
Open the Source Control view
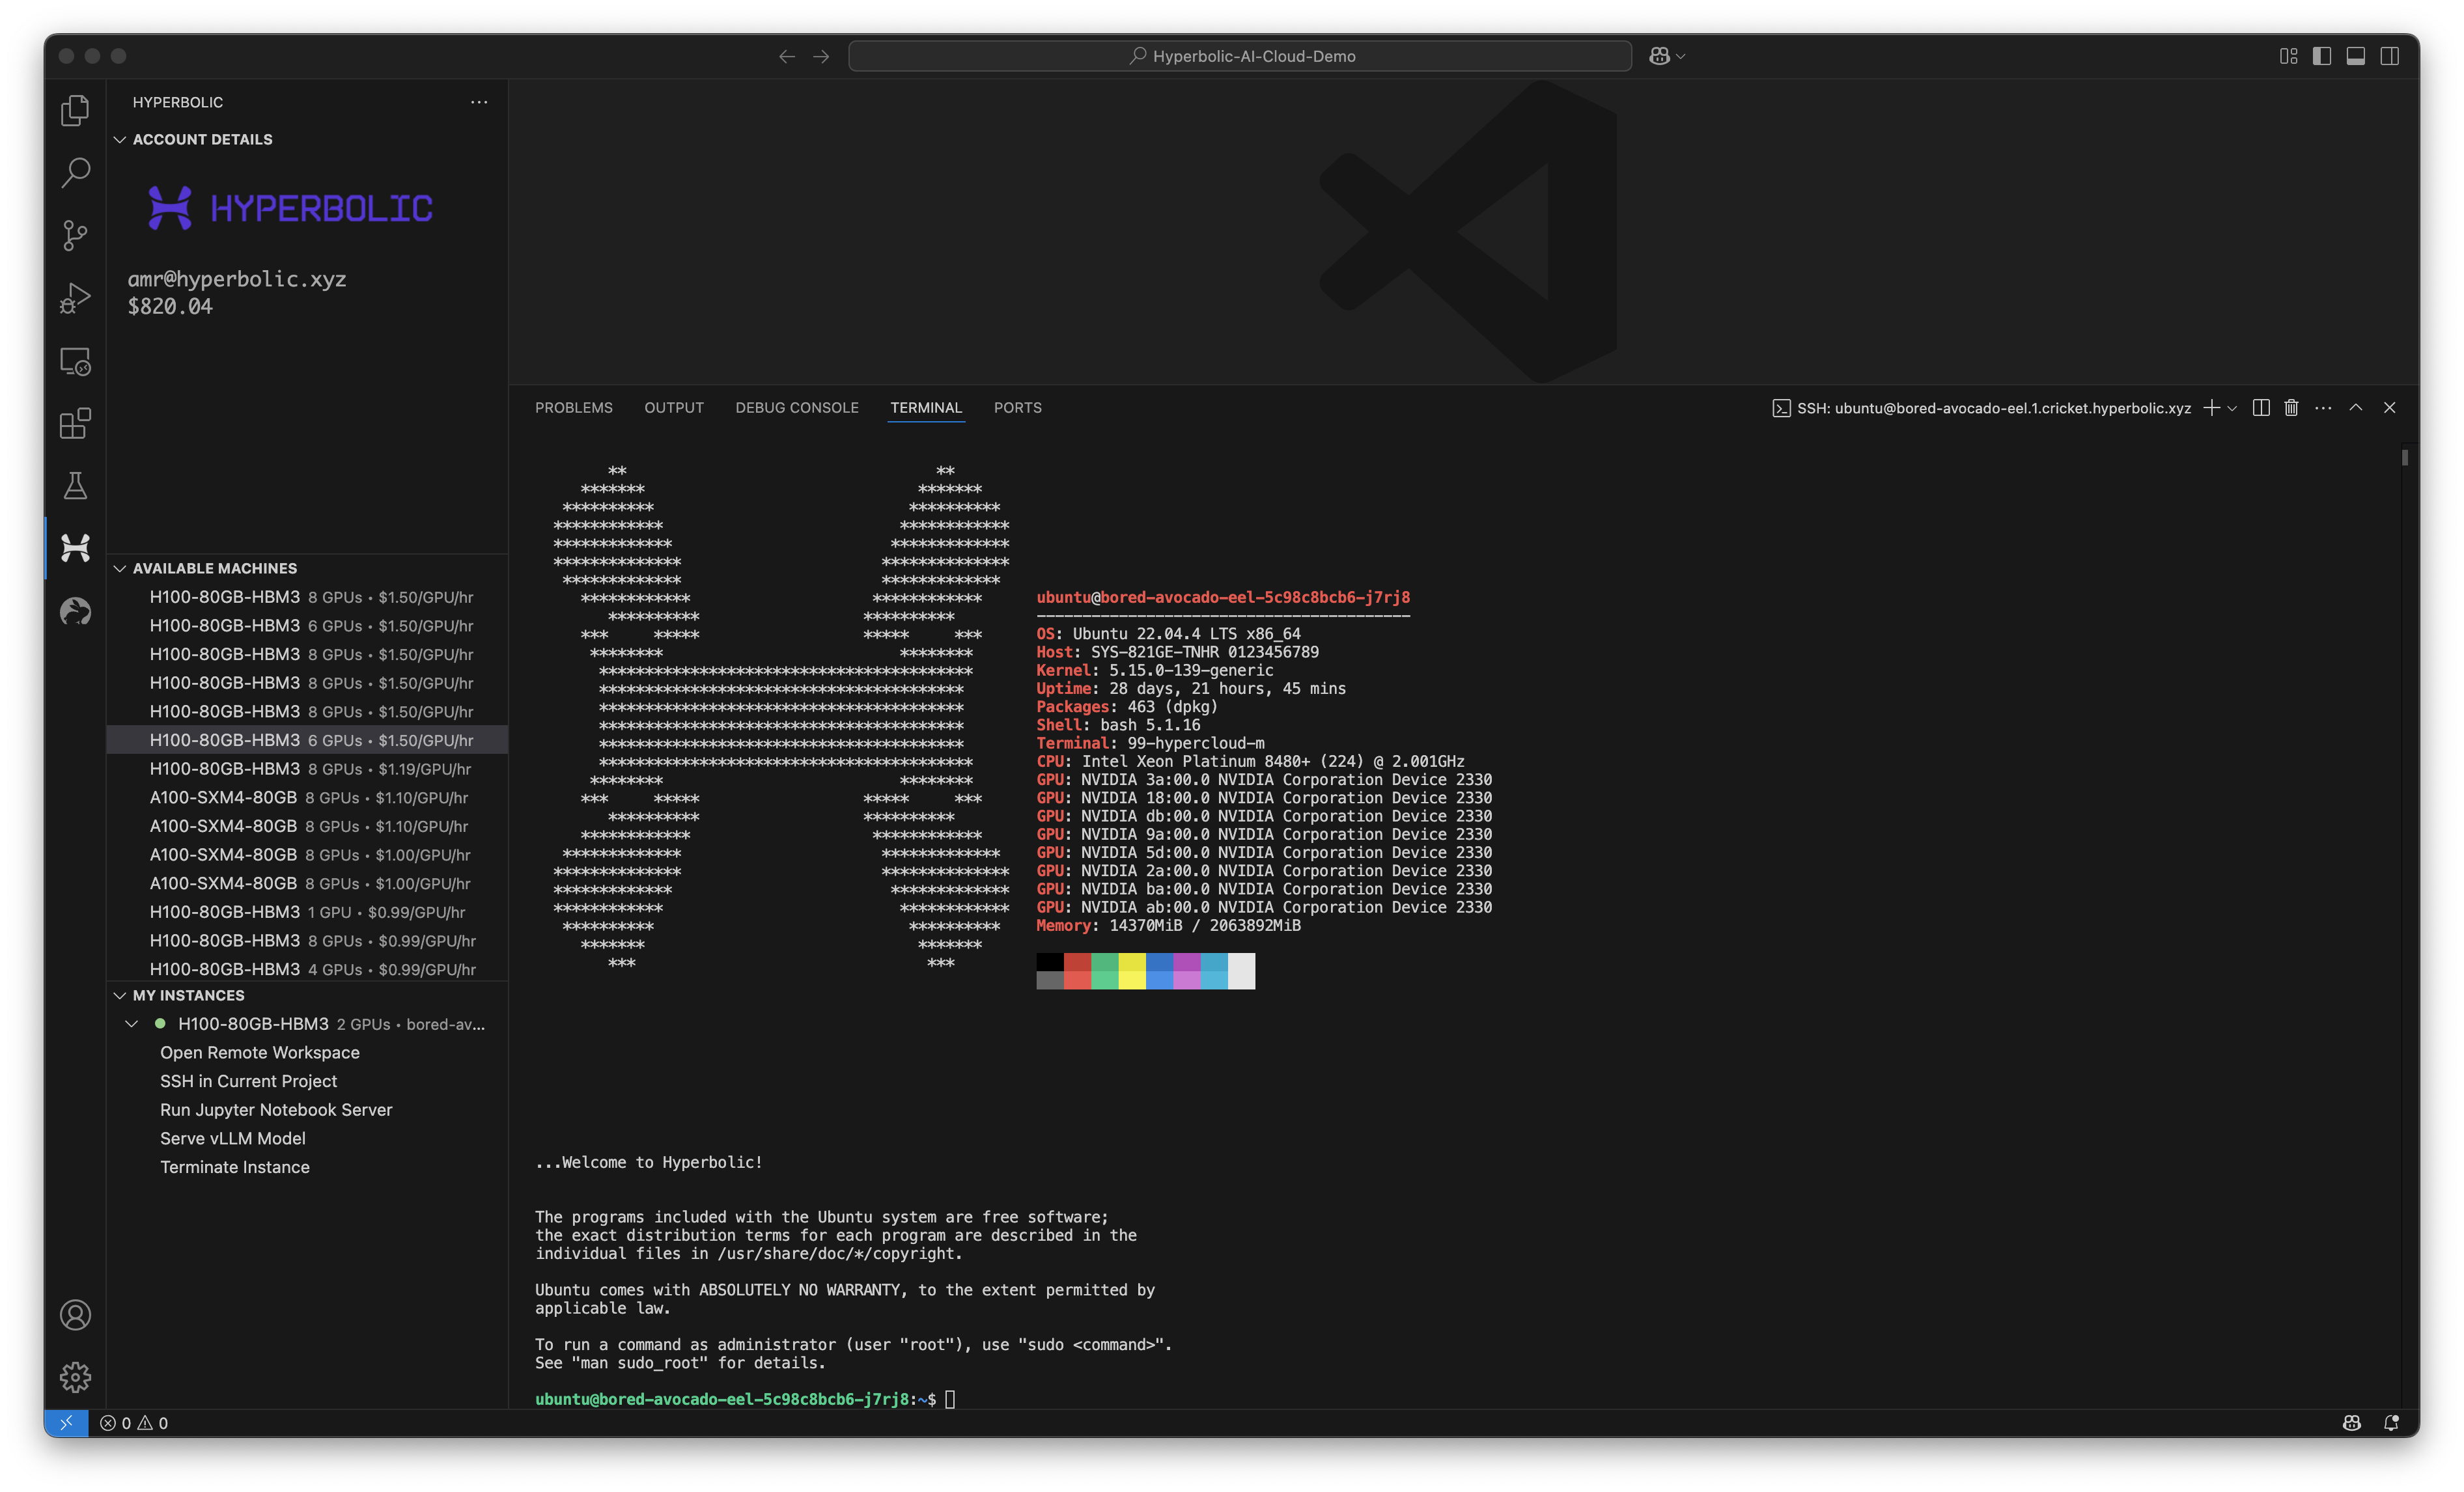[x=75, y=235]
